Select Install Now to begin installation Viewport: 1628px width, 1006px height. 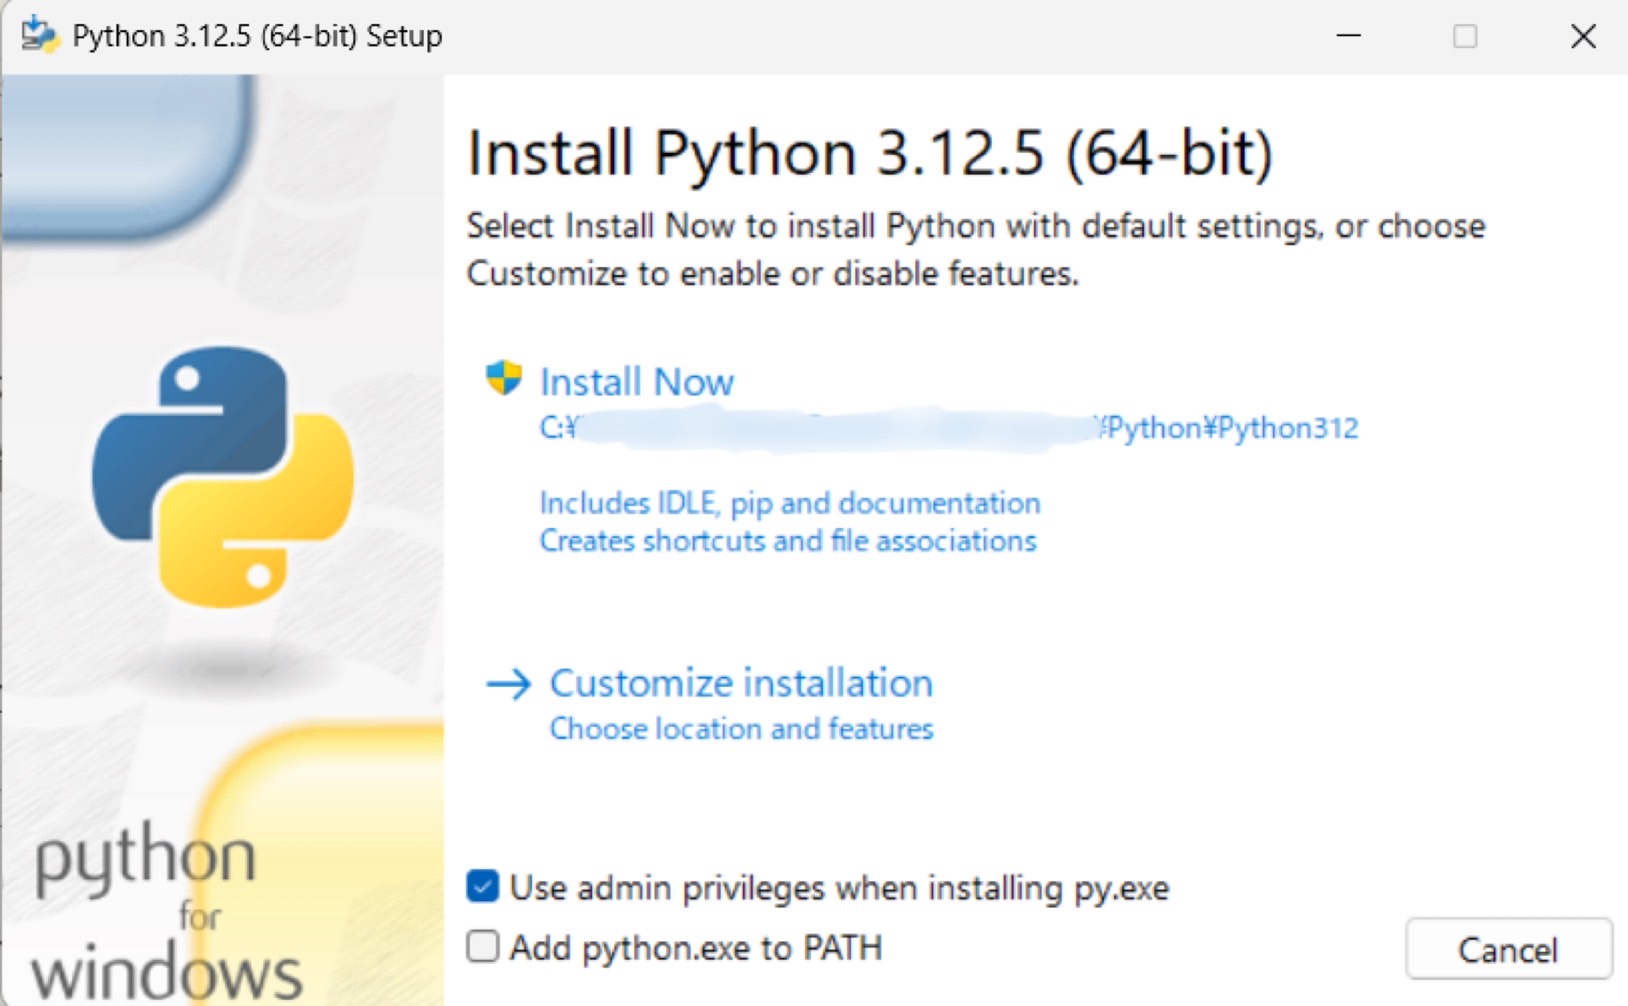click(636, 381)
